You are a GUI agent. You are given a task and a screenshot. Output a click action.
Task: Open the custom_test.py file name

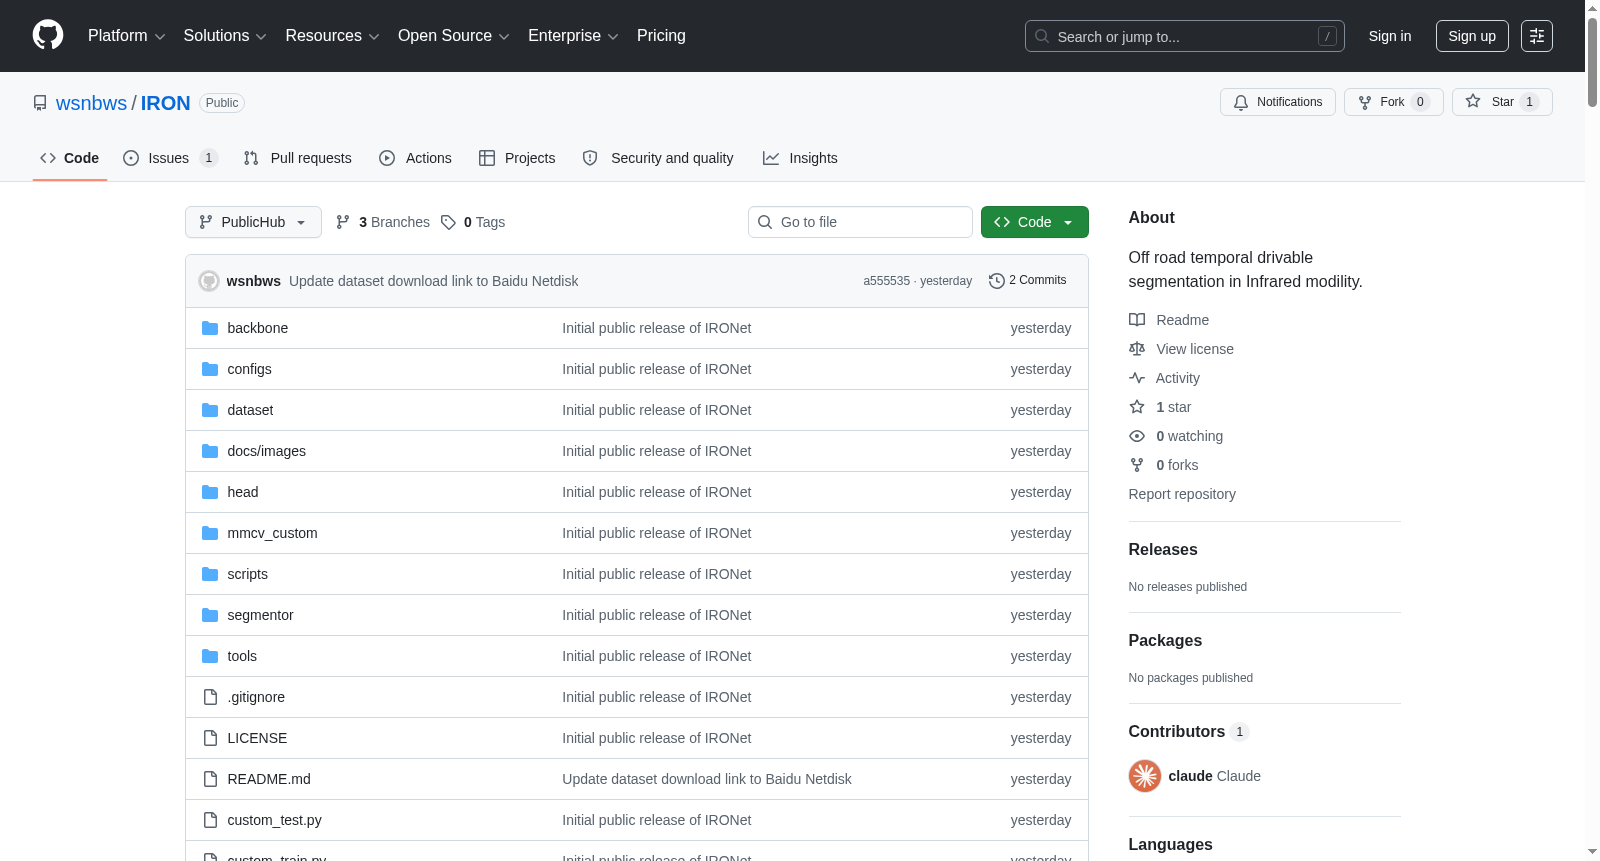click(275, 820)
